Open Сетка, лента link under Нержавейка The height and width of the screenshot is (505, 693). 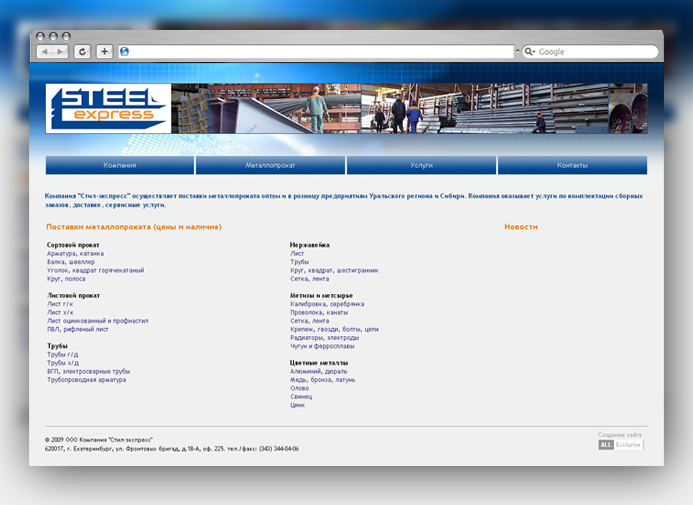tap(310, 279)
